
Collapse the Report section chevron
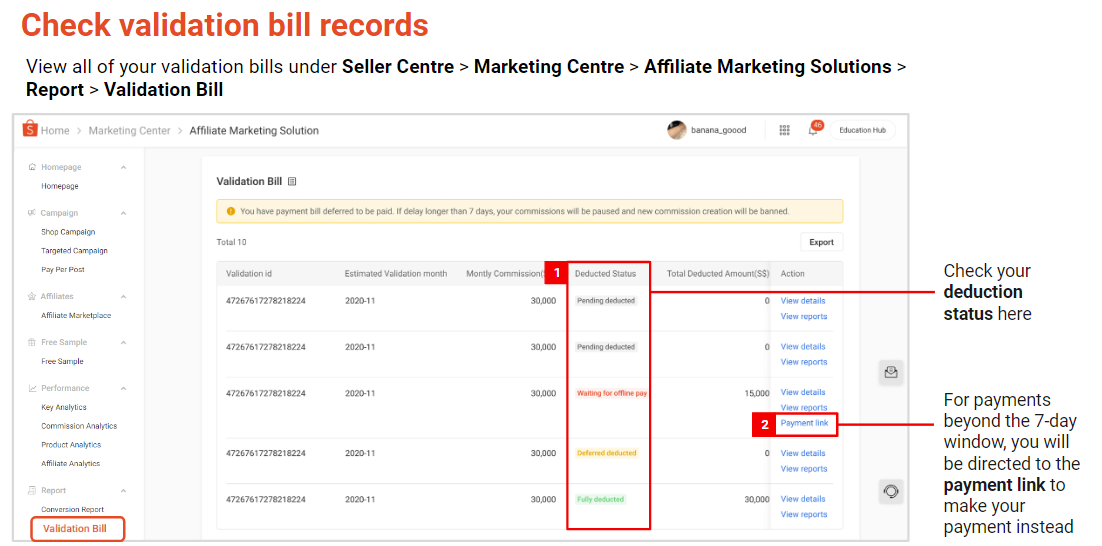pyautogui.click(x=123, y=491)
